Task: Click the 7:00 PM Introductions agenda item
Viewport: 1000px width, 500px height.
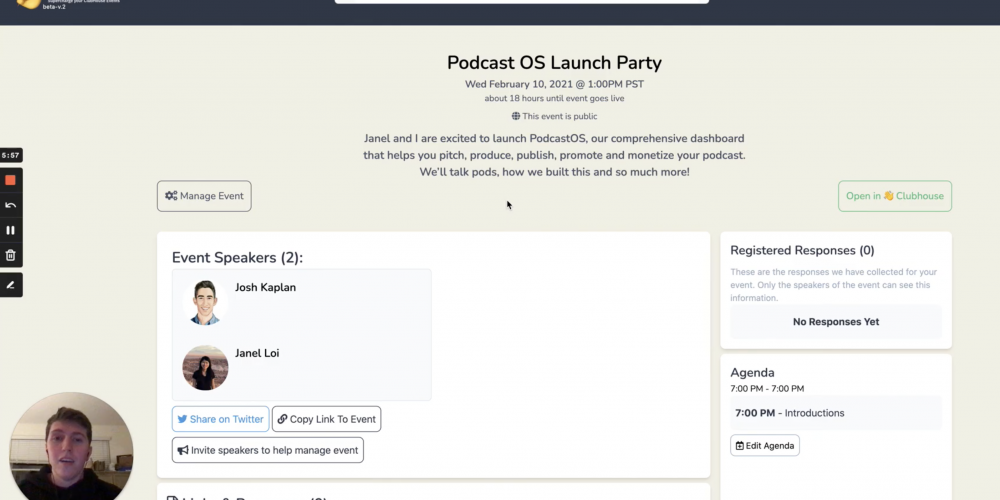Action: (835, 413)
